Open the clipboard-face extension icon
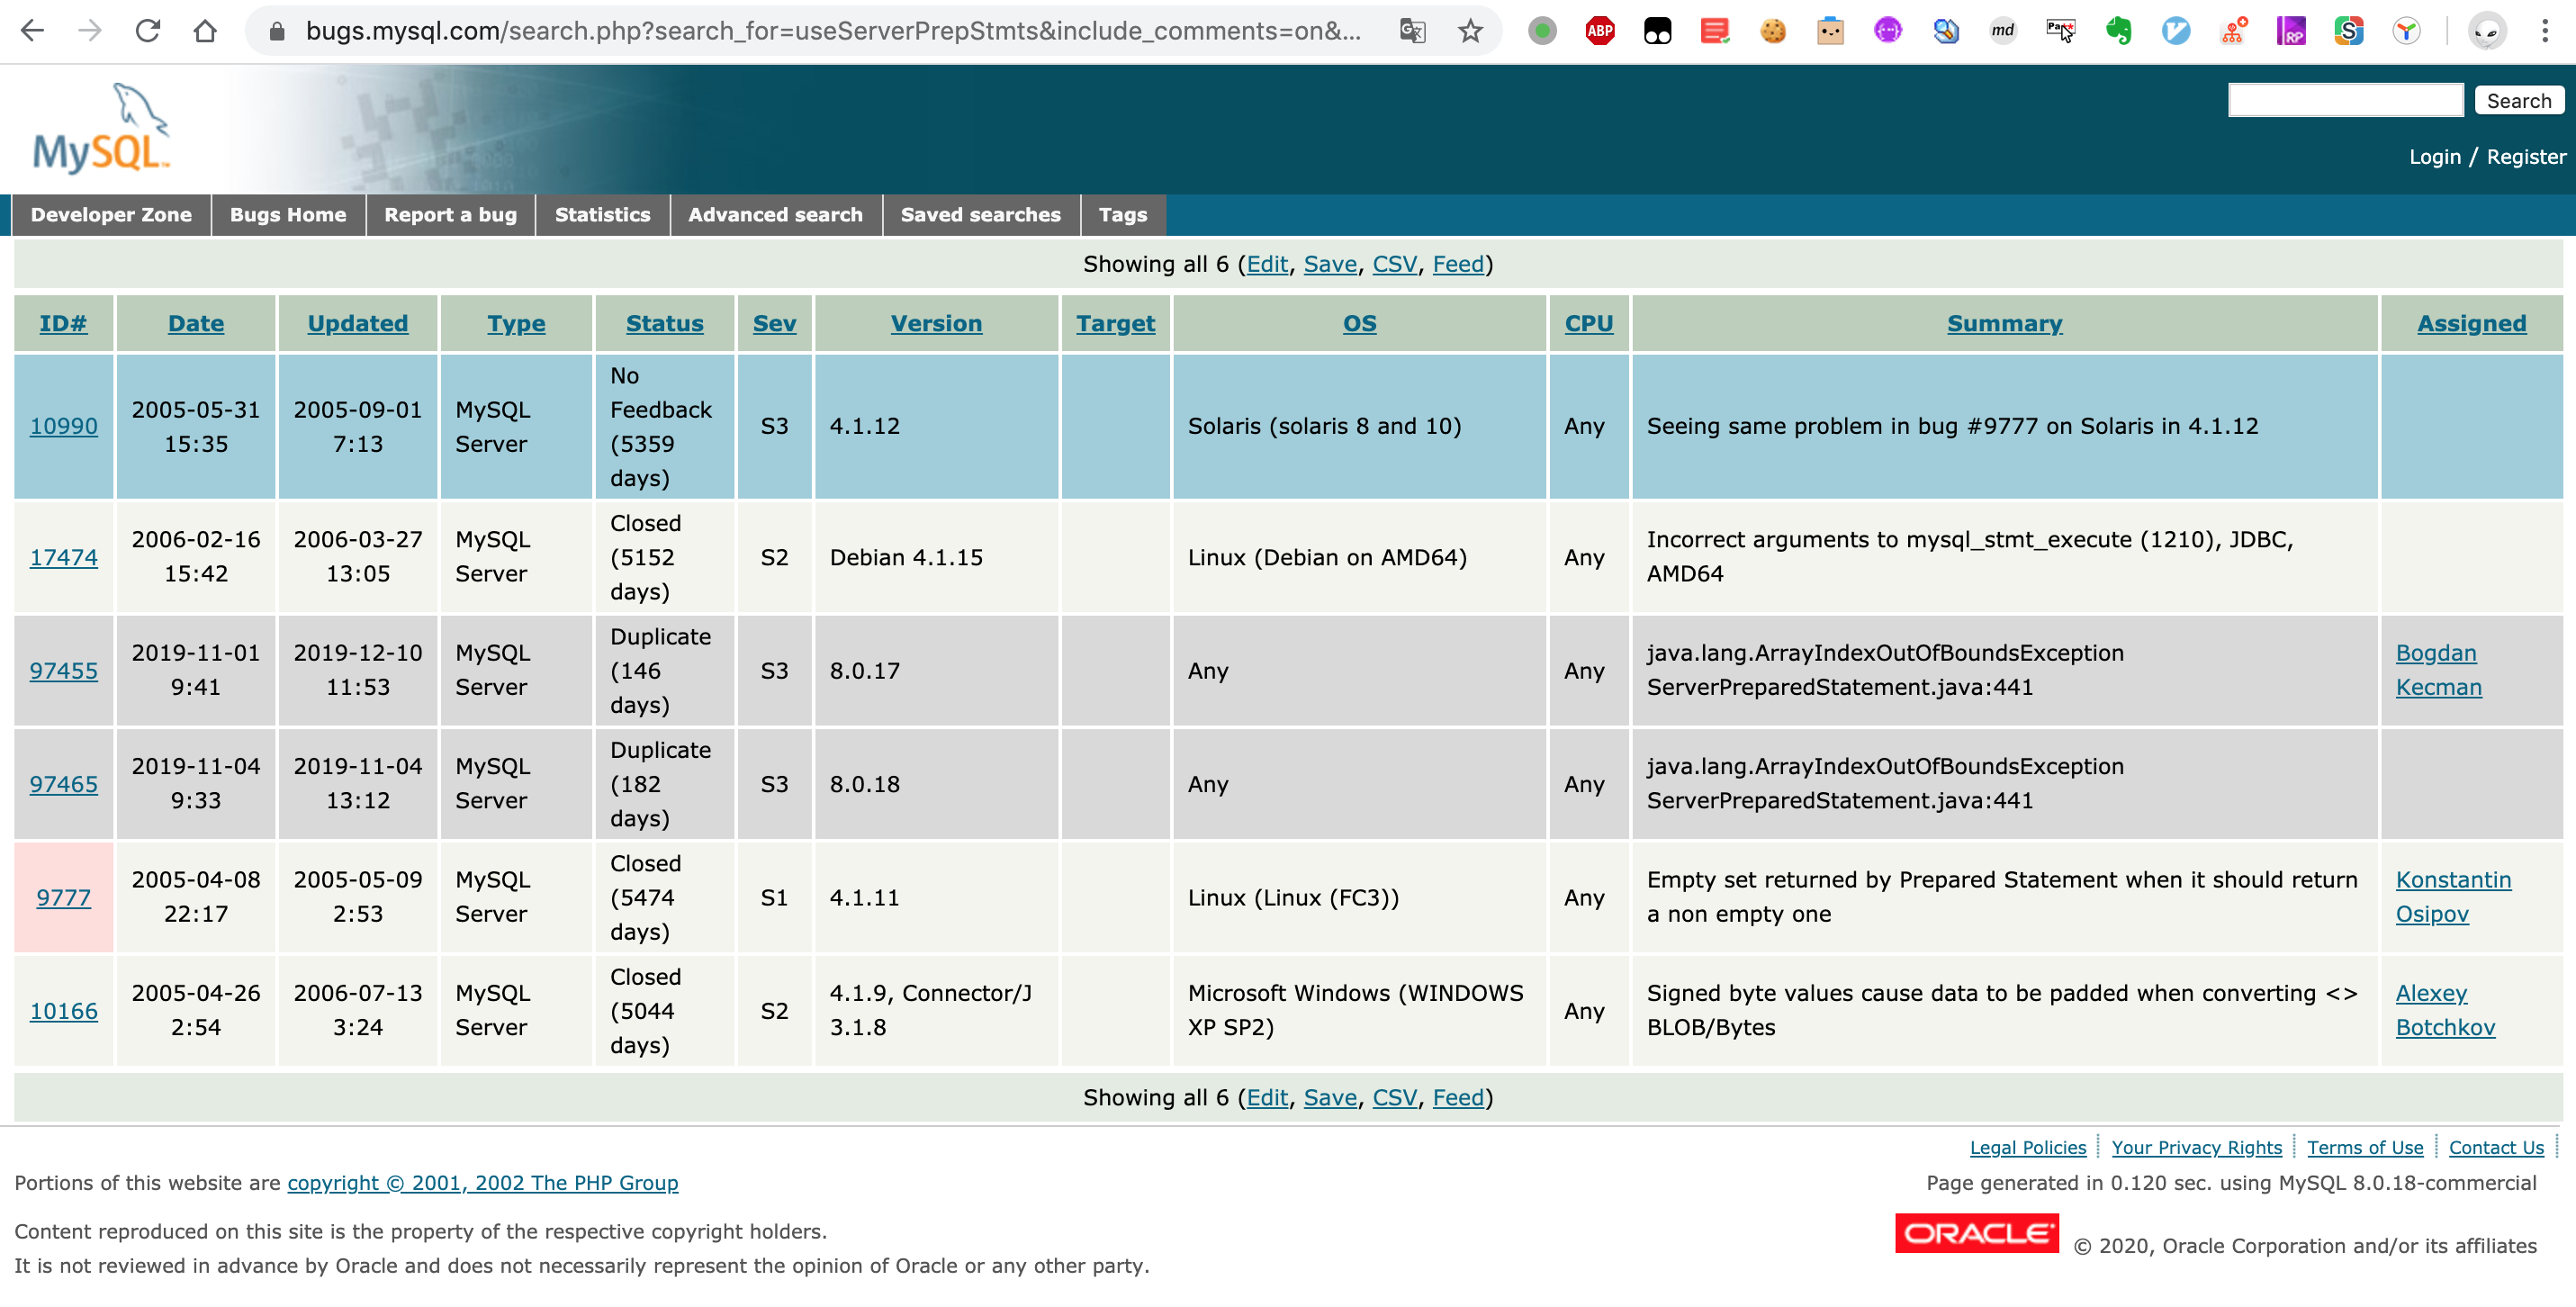 click(x=1830, y=31)
